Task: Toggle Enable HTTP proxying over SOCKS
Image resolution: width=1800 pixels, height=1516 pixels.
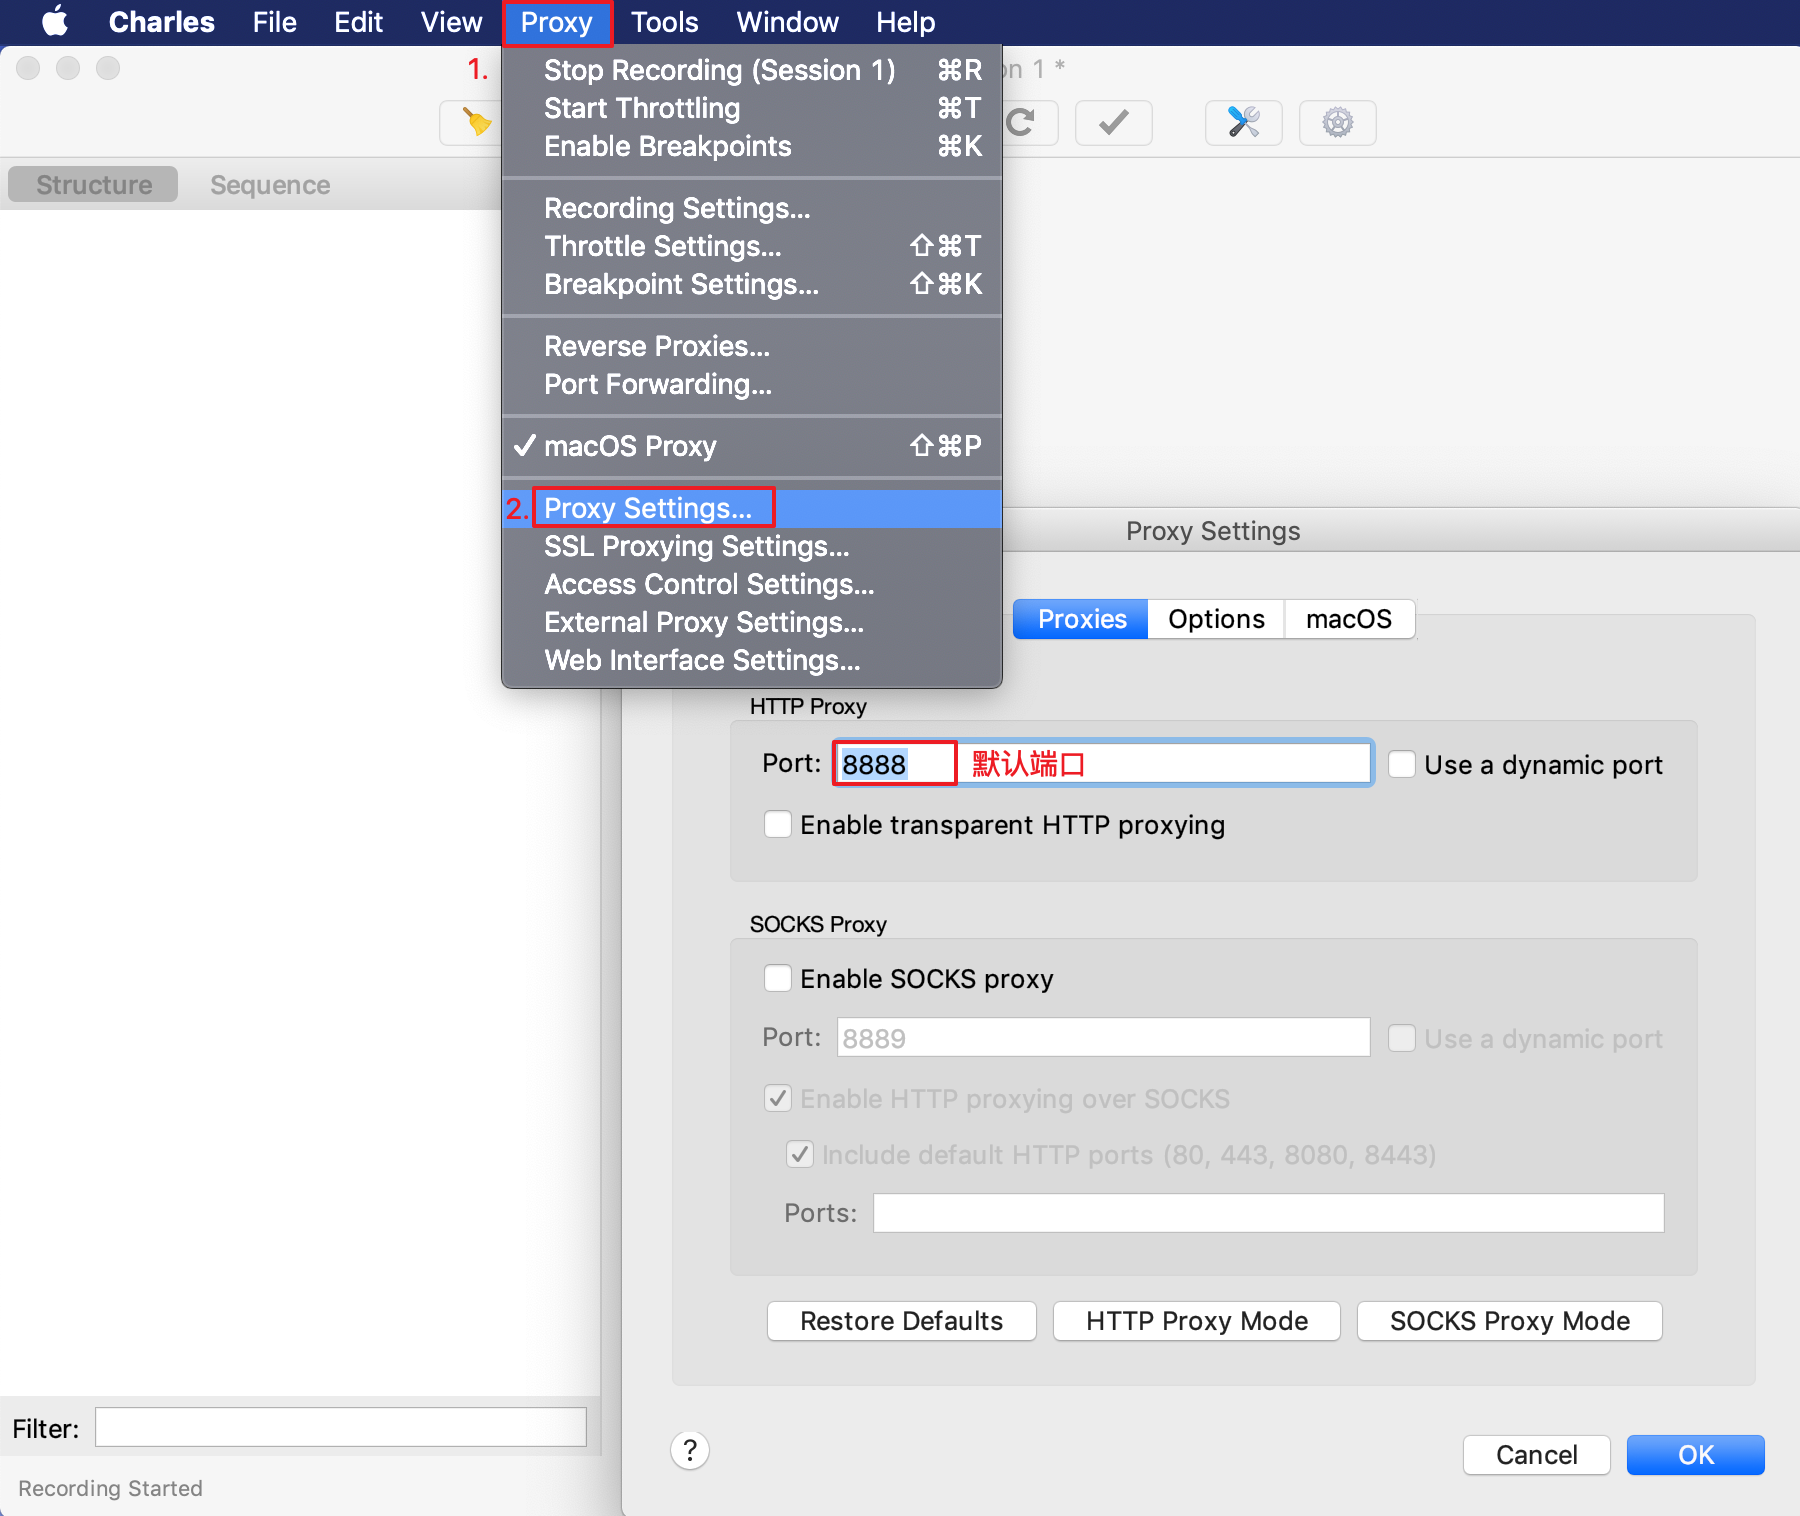Action: click(777, 1098)
